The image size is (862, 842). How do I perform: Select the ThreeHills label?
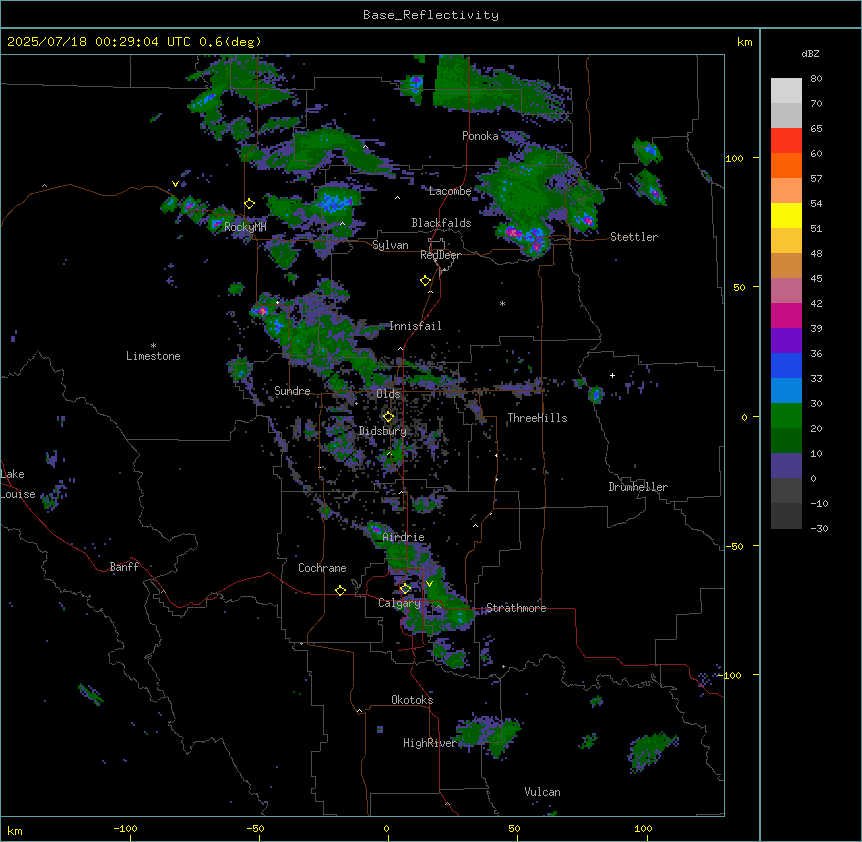coord(537,418)
